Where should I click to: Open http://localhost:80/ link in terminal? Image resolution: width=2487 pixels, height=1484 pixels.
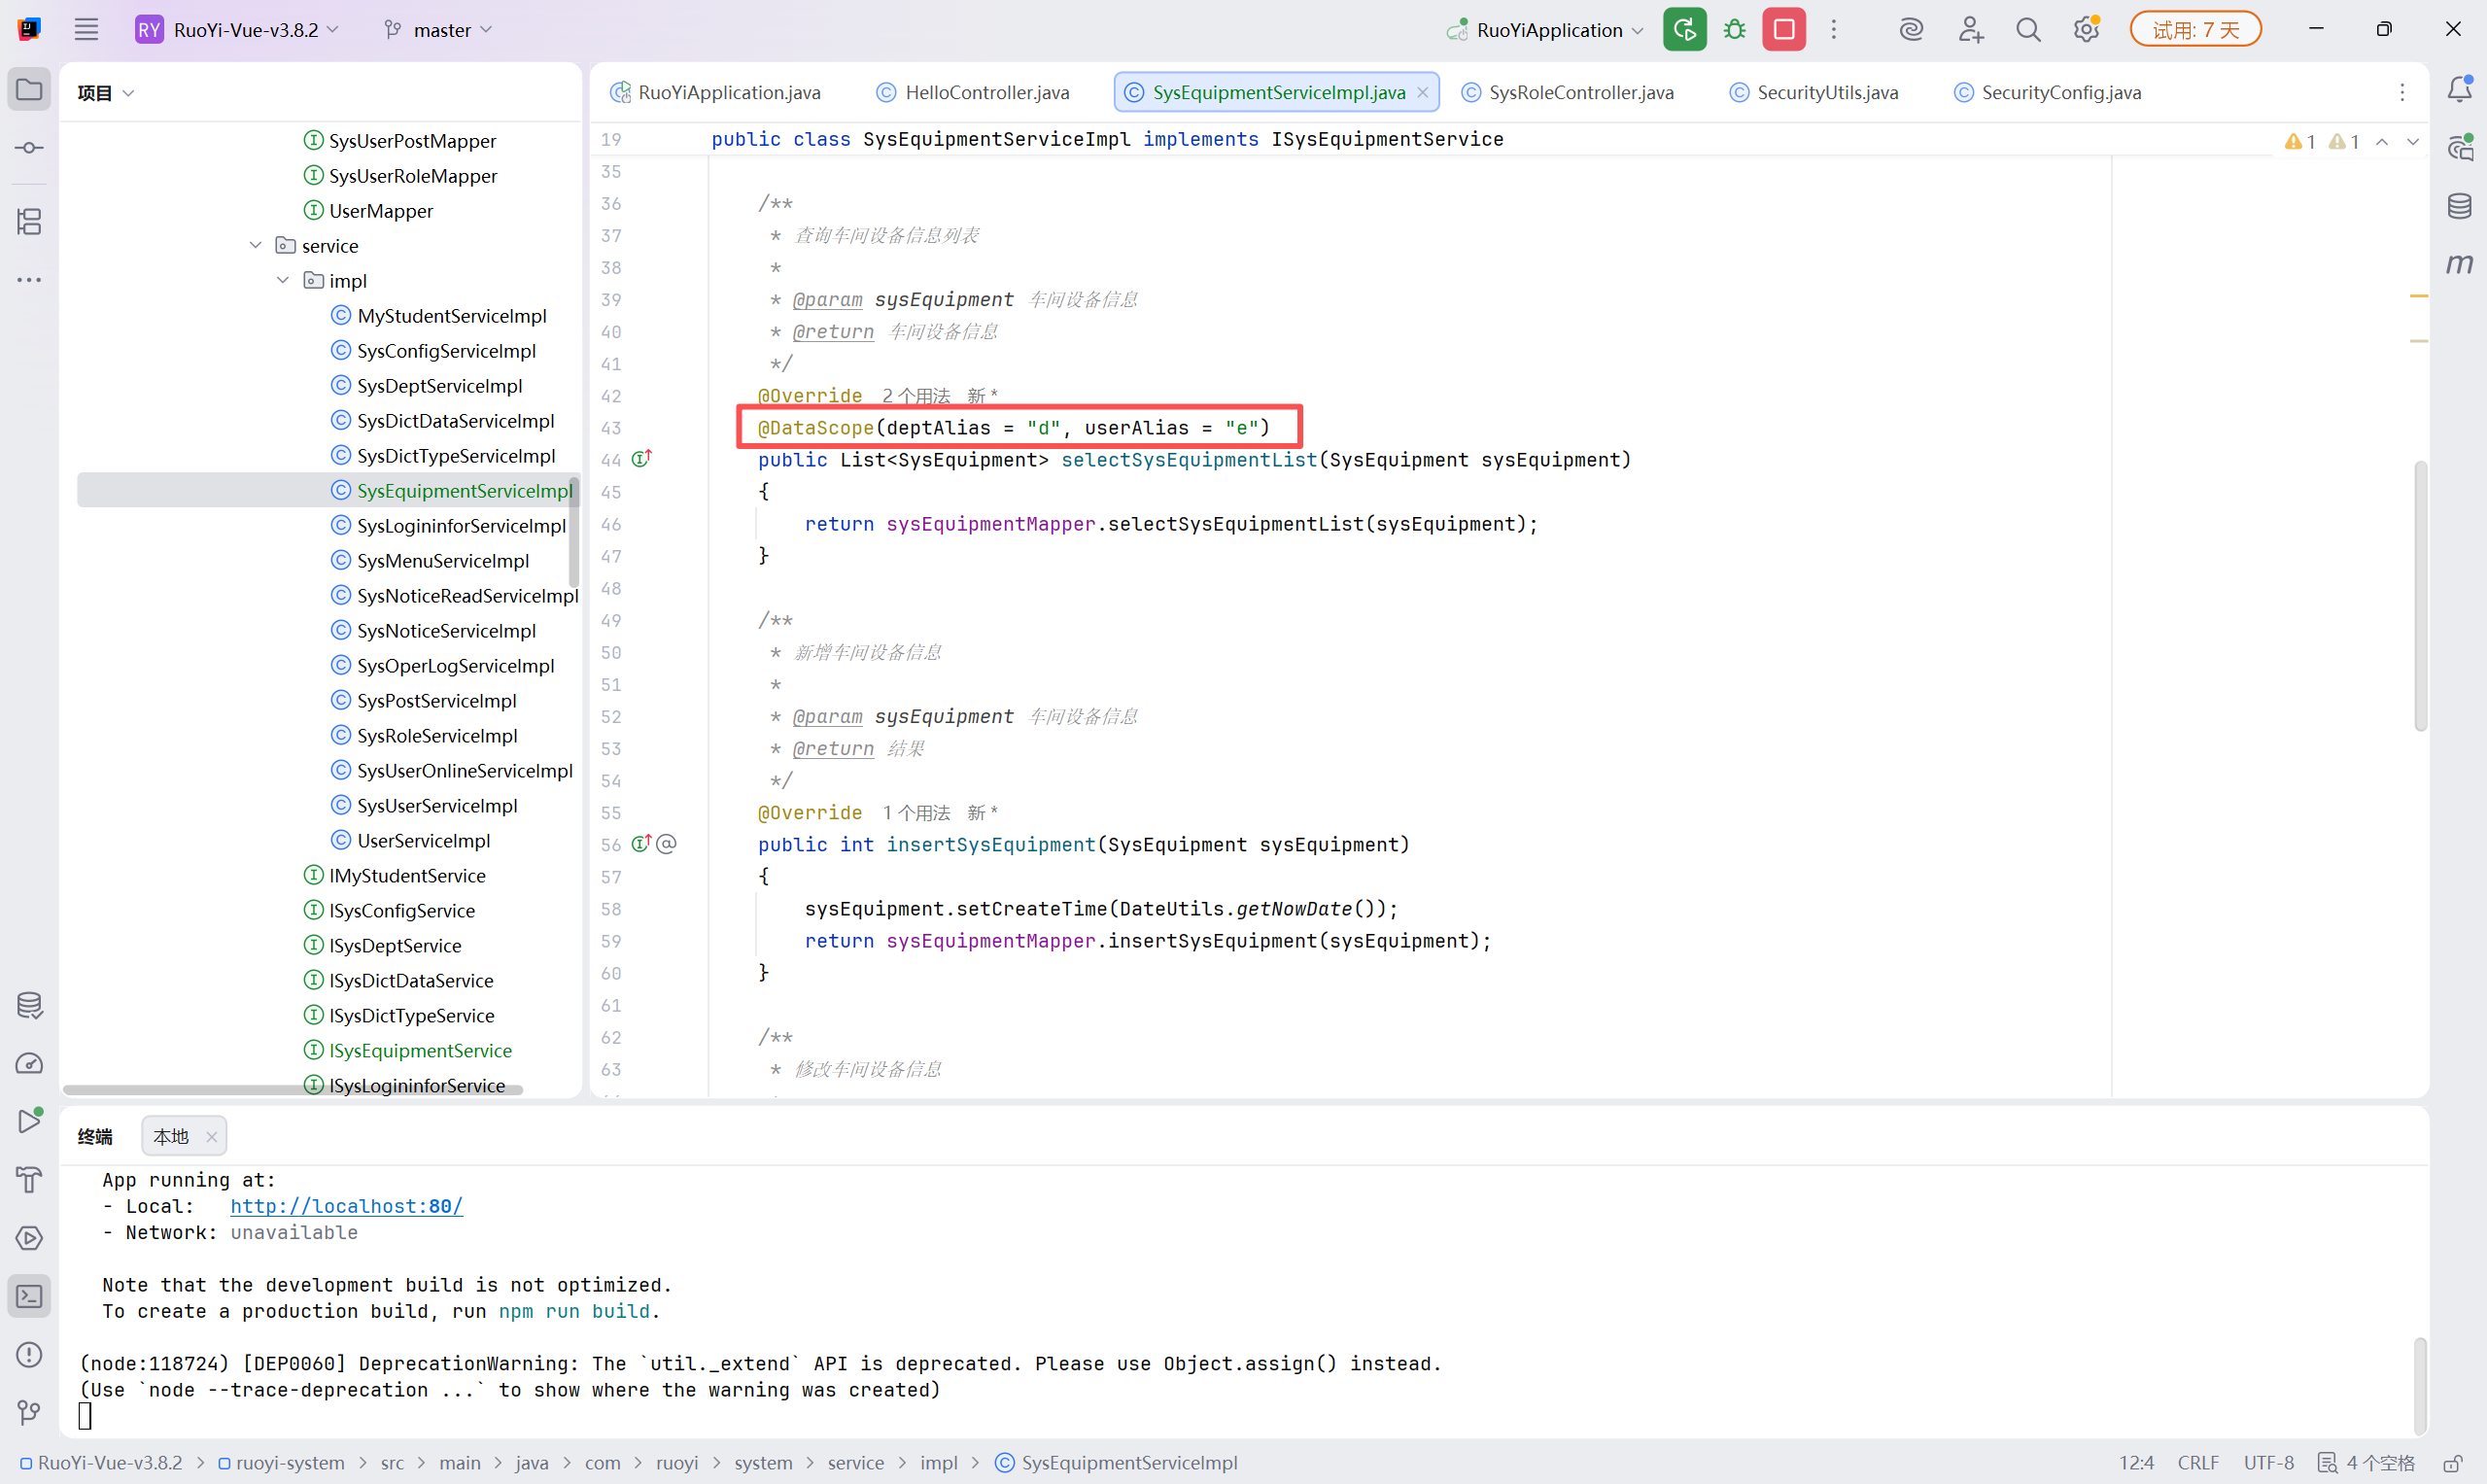[x=346, y=1206]
